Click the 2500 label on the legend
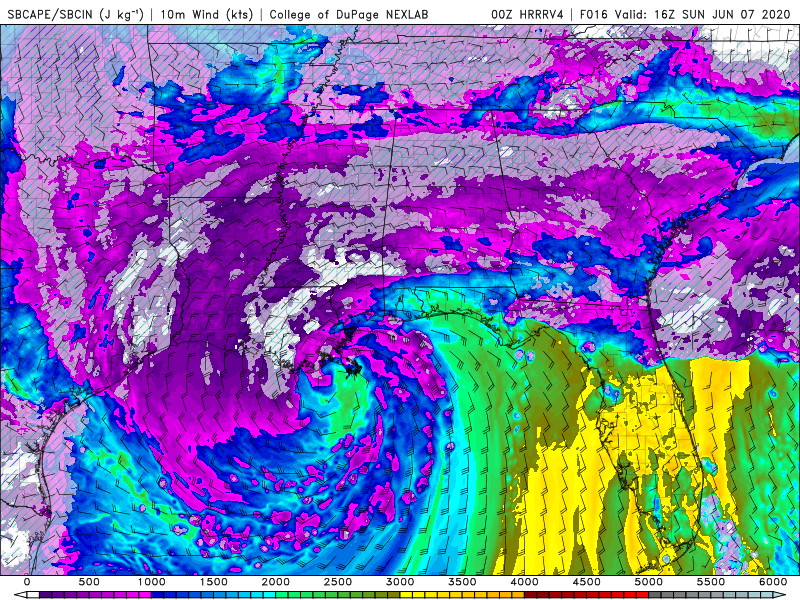The image size is (800, 600). (x=338, y=582)
